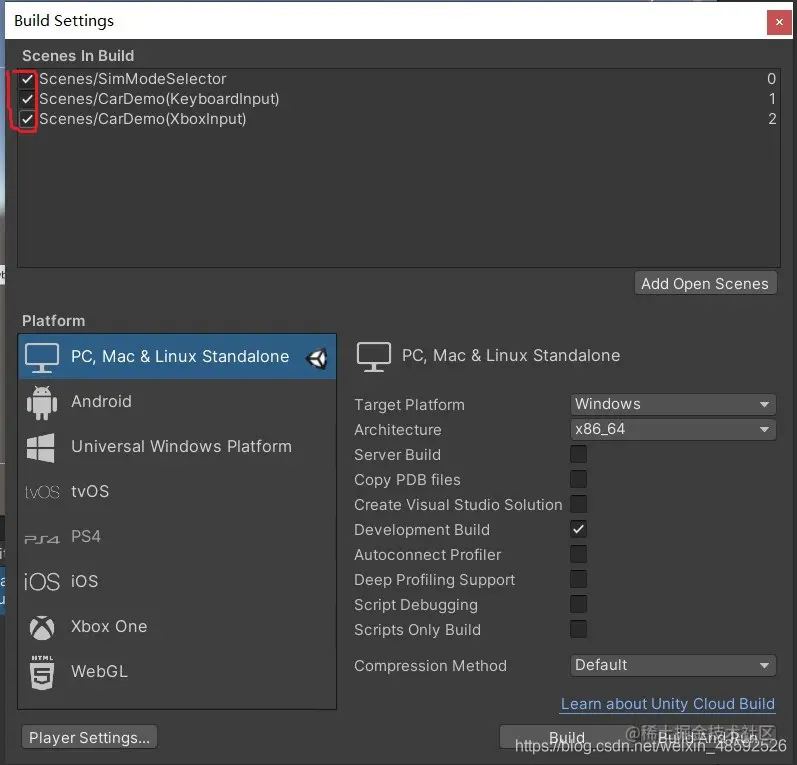This screenshot has height=765, width=797.
Task: Select the Xbox One platform
Action: coord(177,627)
